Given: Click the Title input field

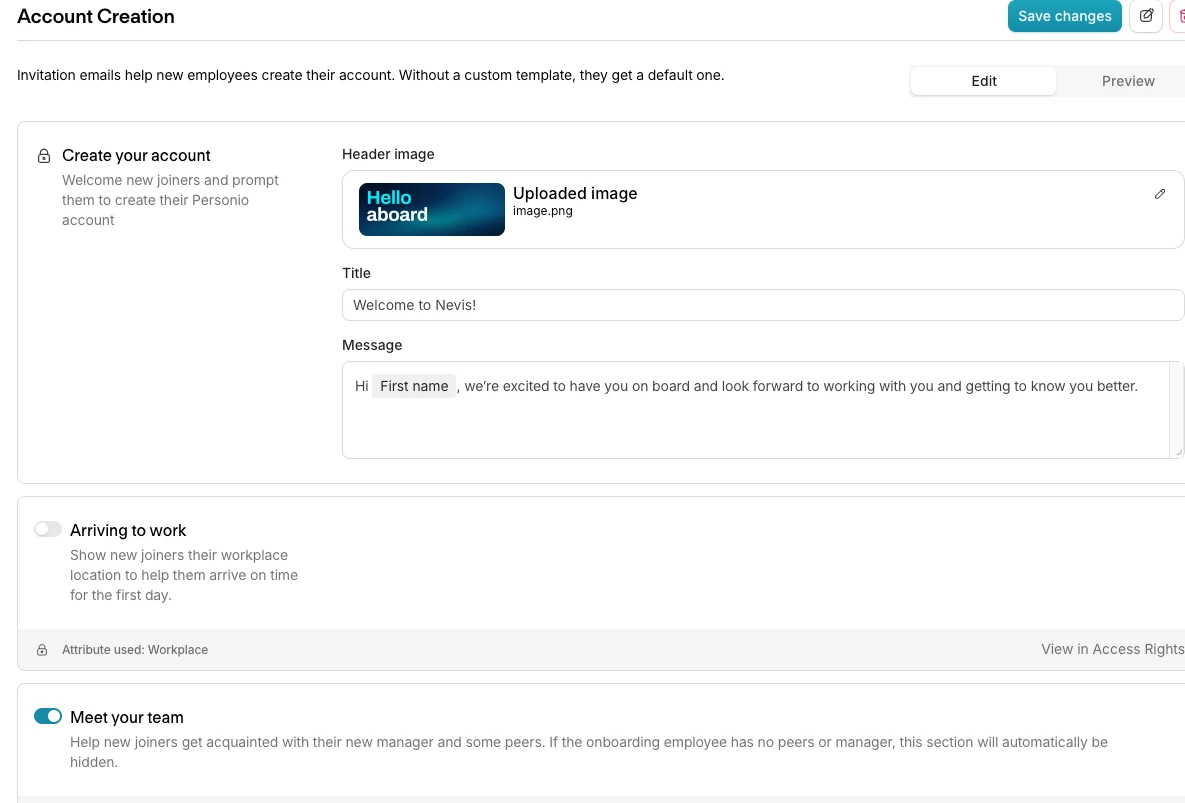Looking at the screenshot, I should coord(762,305).
